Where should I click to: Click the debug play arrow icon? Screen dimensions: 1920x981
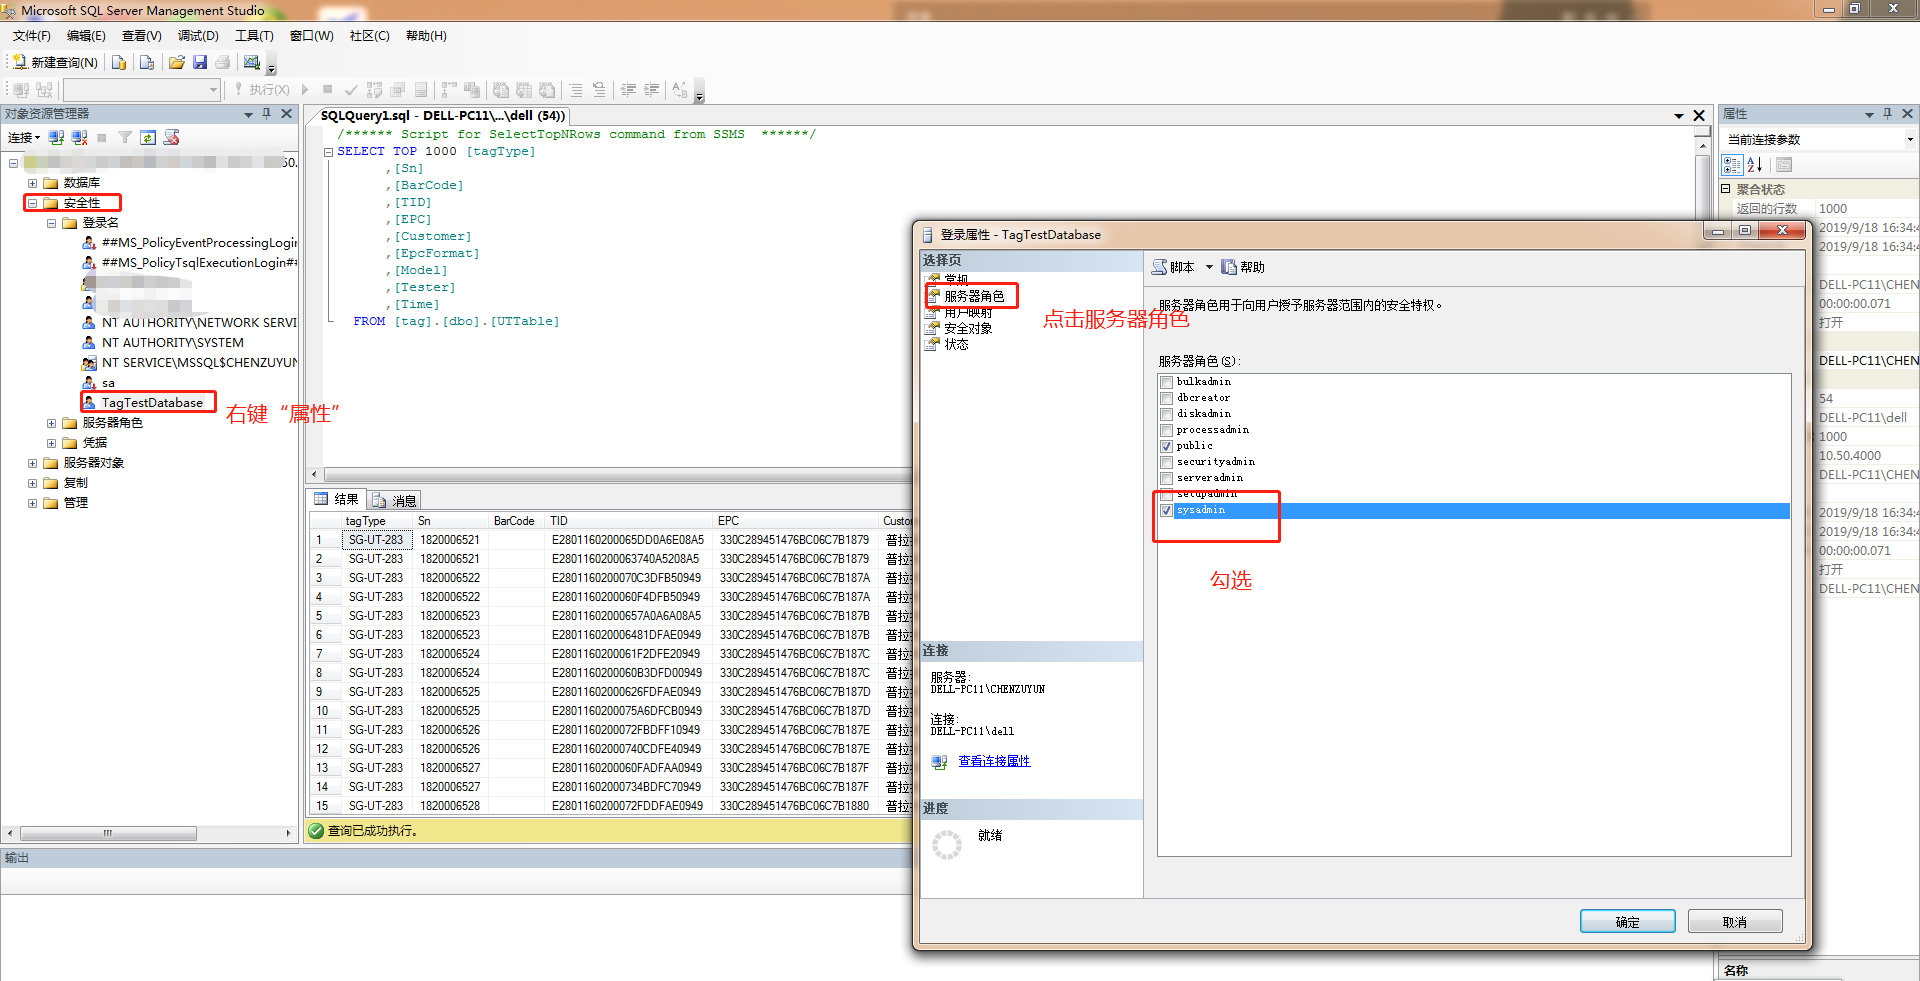(305, 90)
